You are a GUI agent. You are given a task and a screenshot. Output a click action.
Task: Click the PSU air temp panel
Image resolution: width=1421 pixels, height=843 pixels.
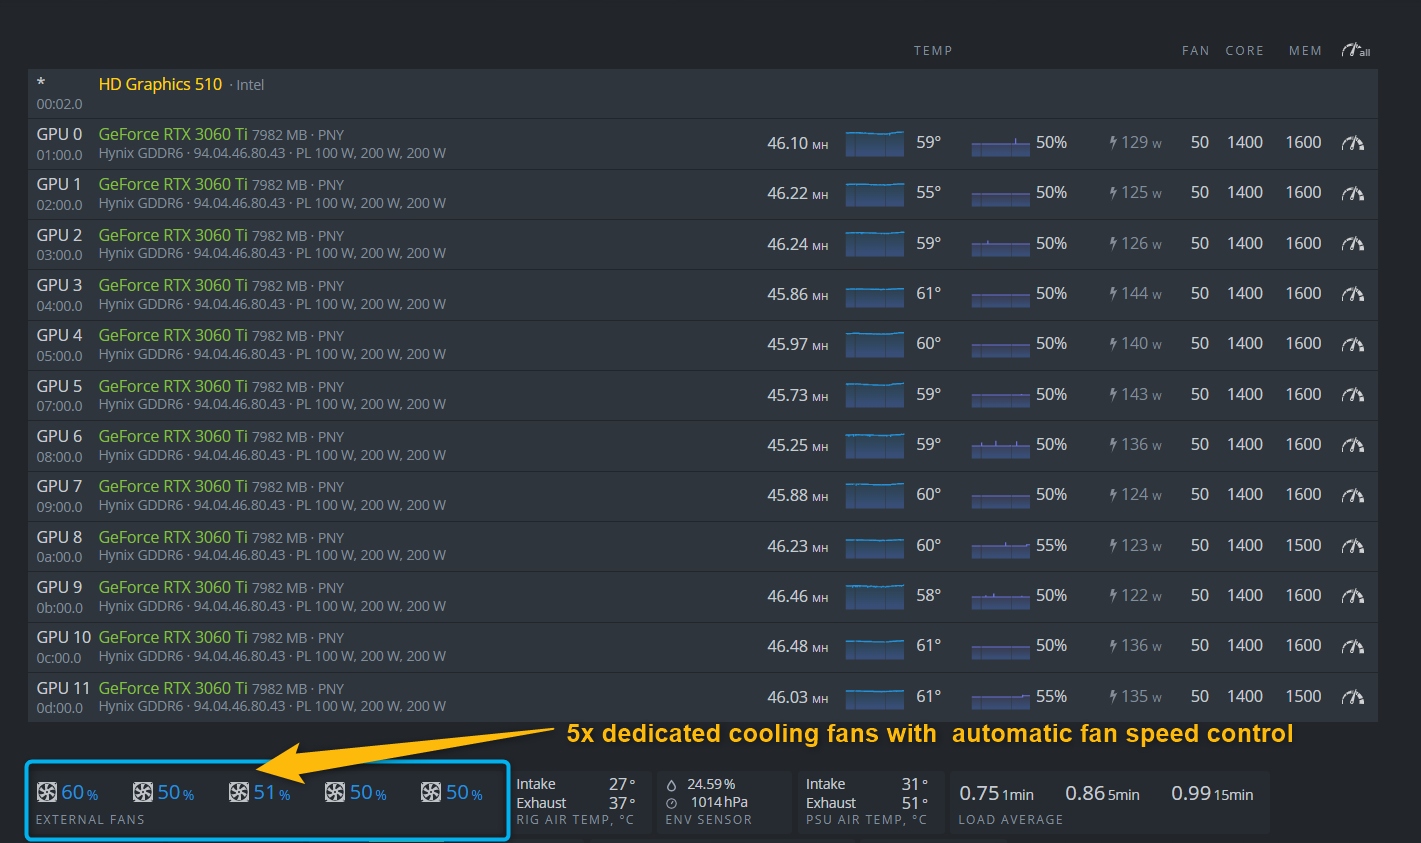point(866,802)
